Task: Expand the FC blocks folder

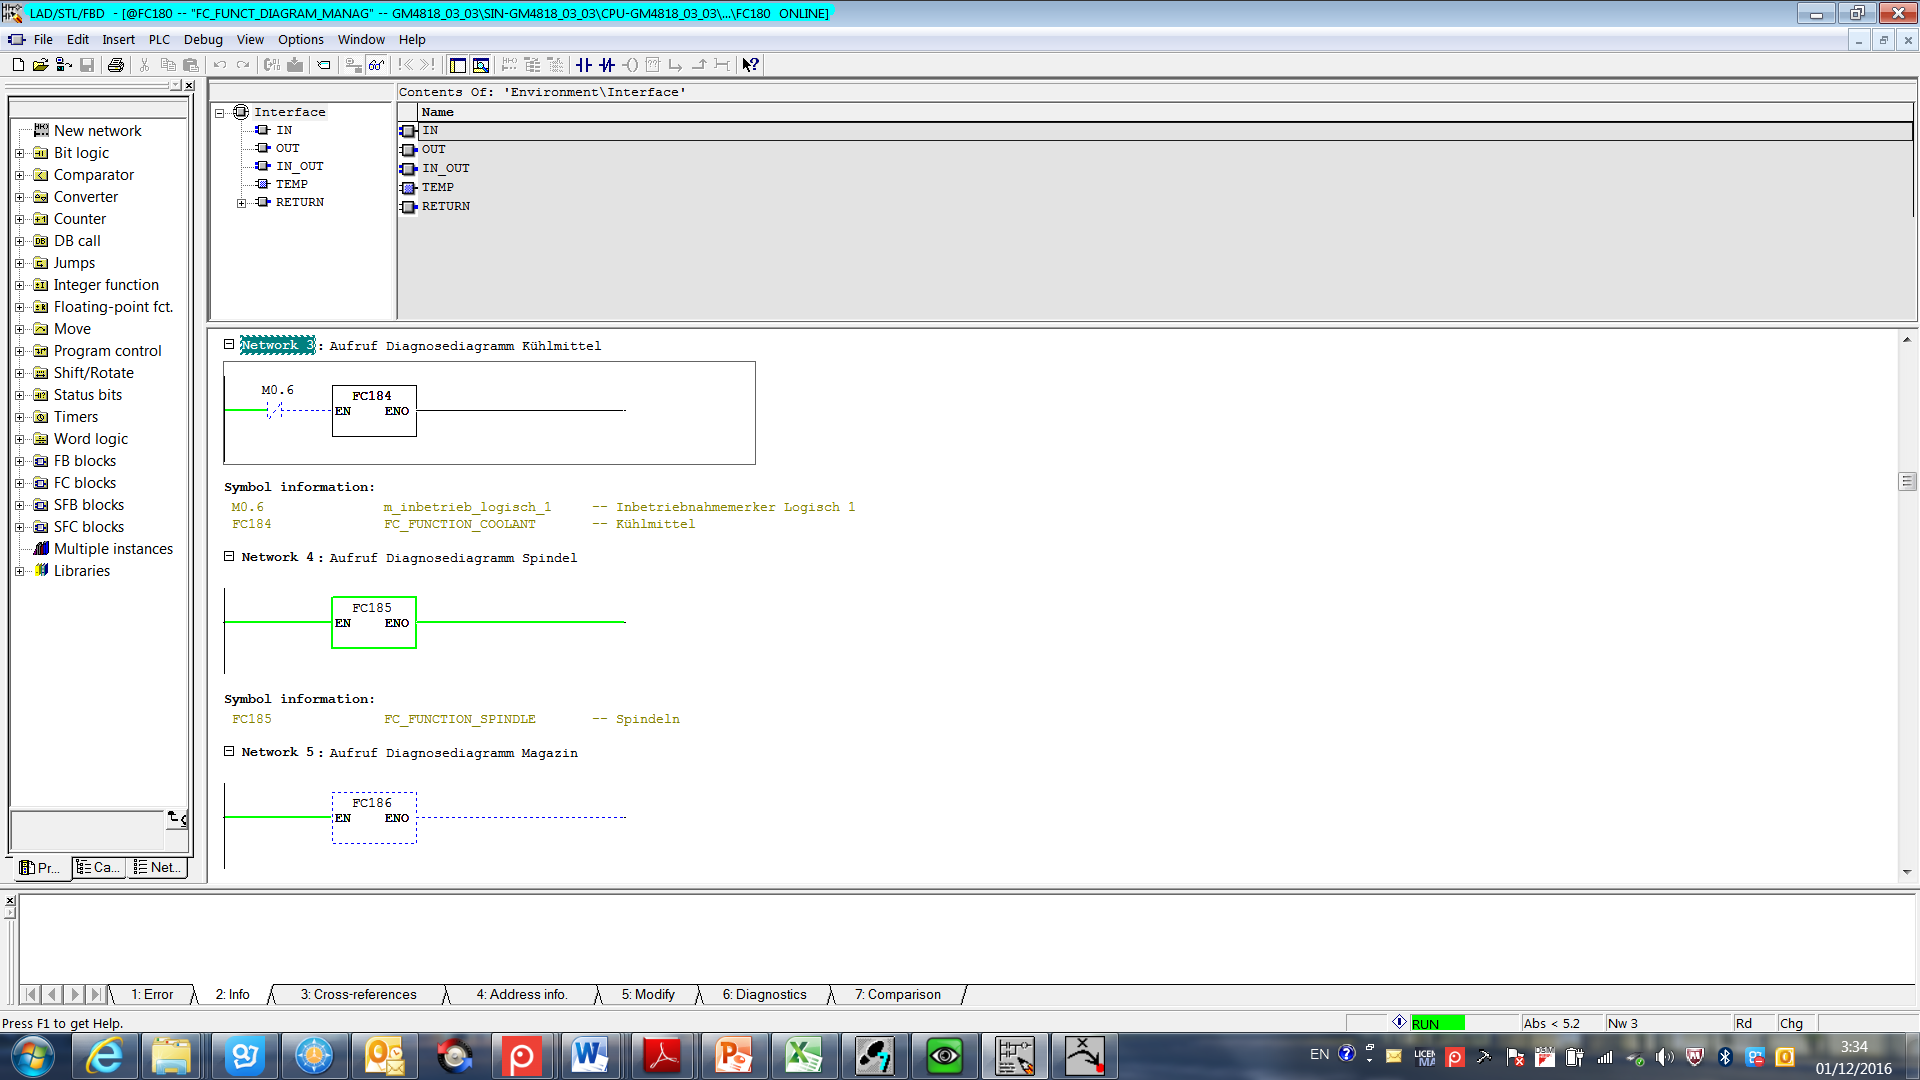Action: [x=19, y=483]
